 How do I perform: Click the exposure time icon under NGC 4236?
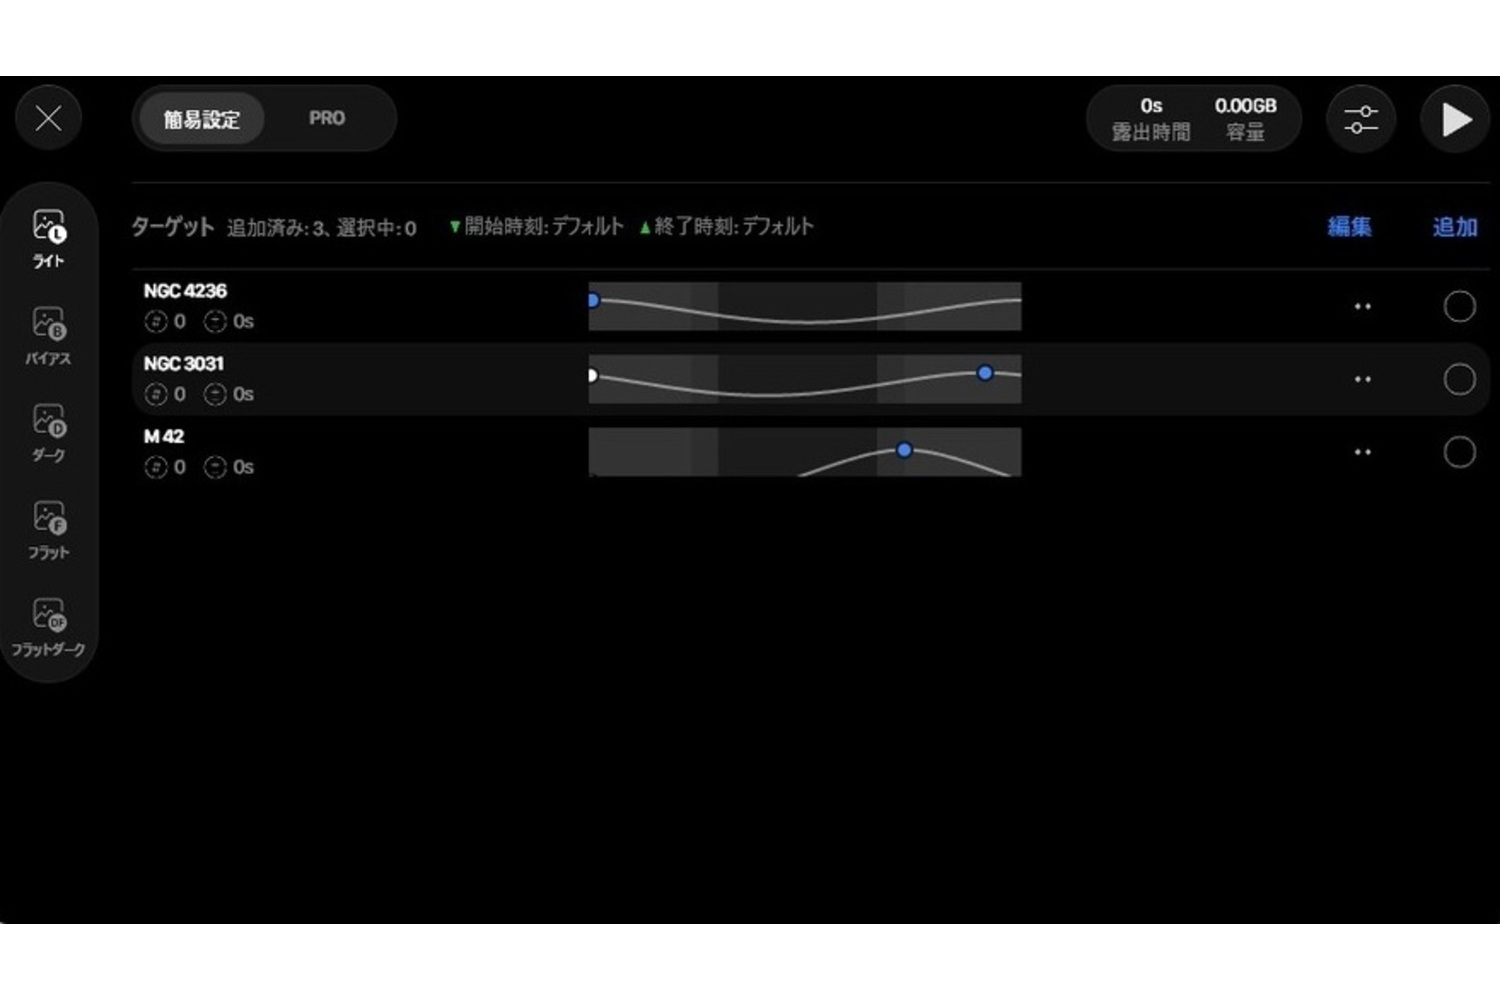click(215, 321)
